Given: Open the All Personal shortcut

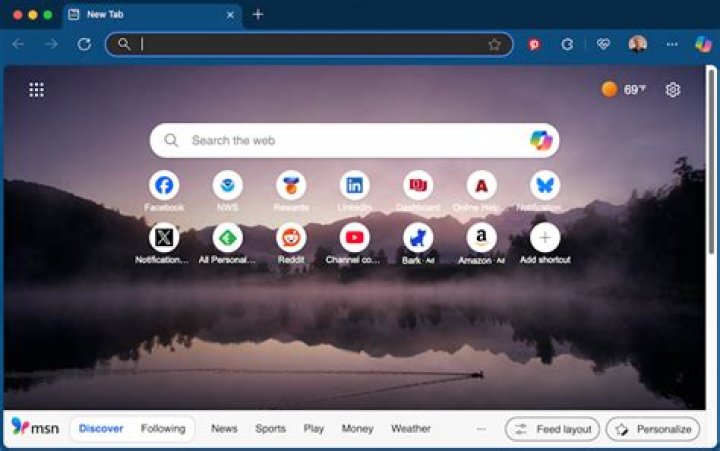Looking at the screenshot, I should 227,238.
